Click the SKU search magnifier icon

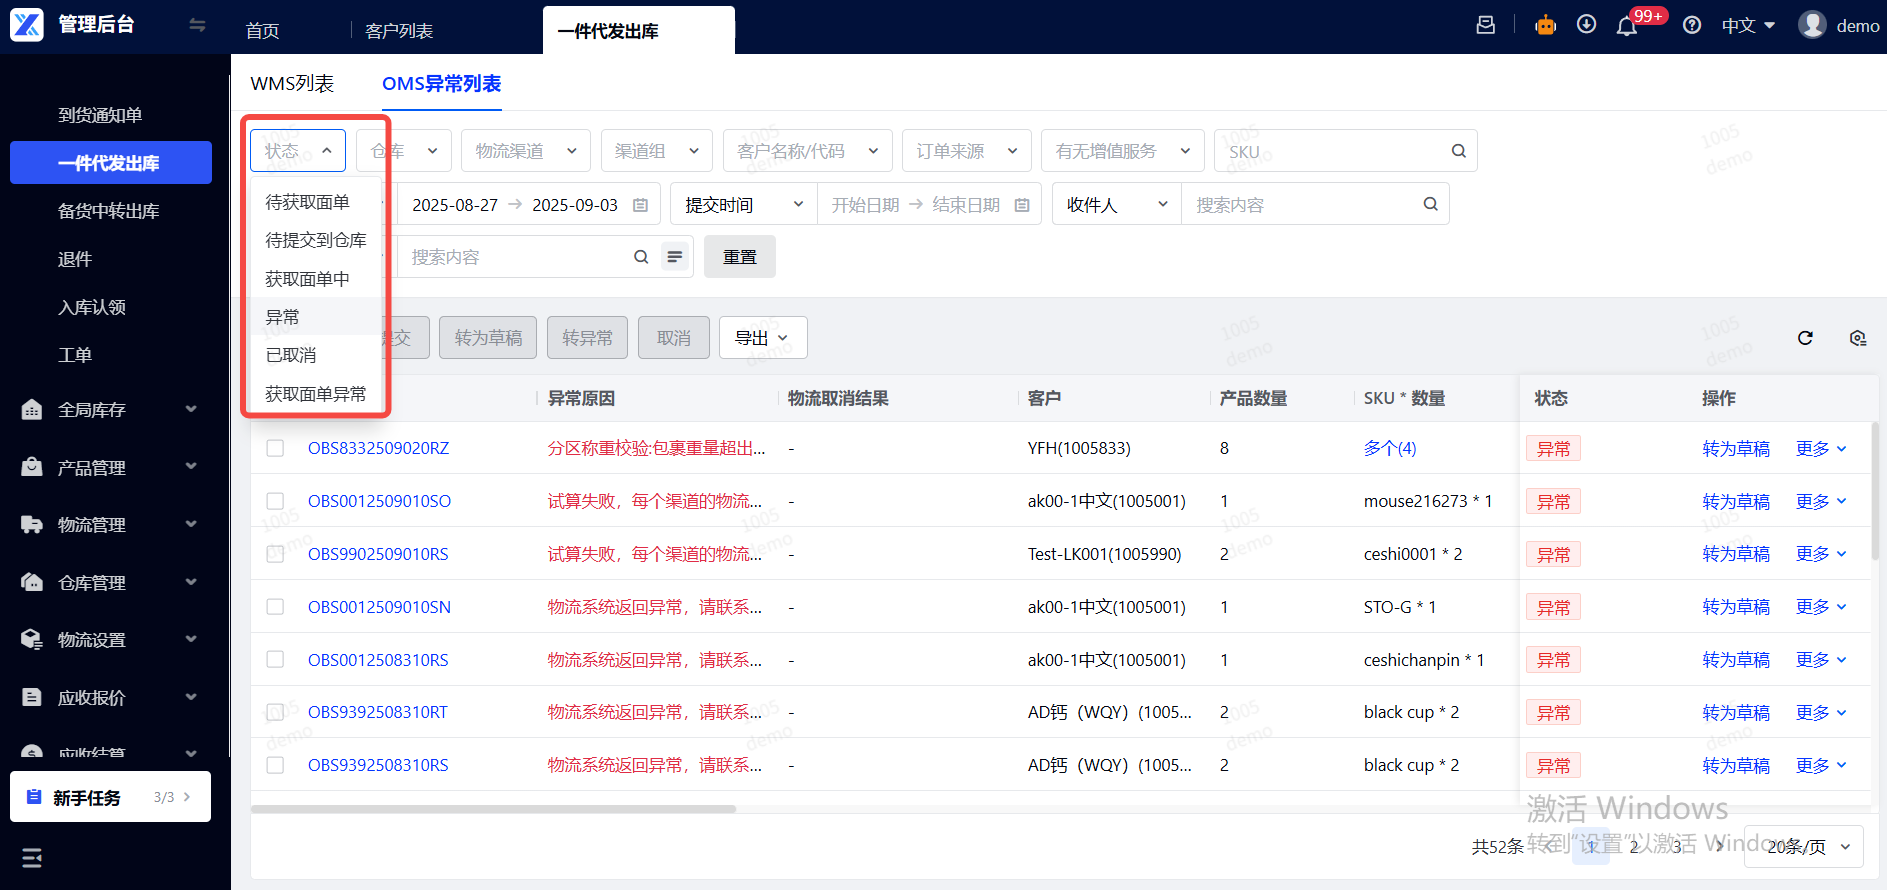(x=1458, y=151)
